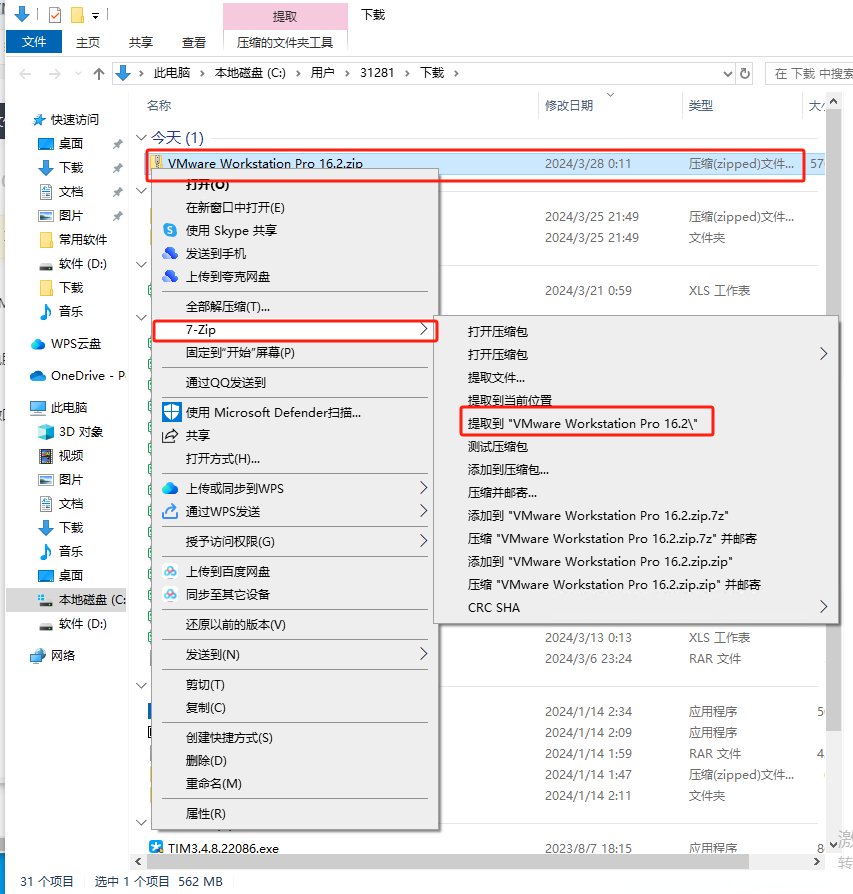The width and height of the screenshot is (853, 894).
Task: Click the Microsoft Defender shield icon
Action: (x=172, y=412)
